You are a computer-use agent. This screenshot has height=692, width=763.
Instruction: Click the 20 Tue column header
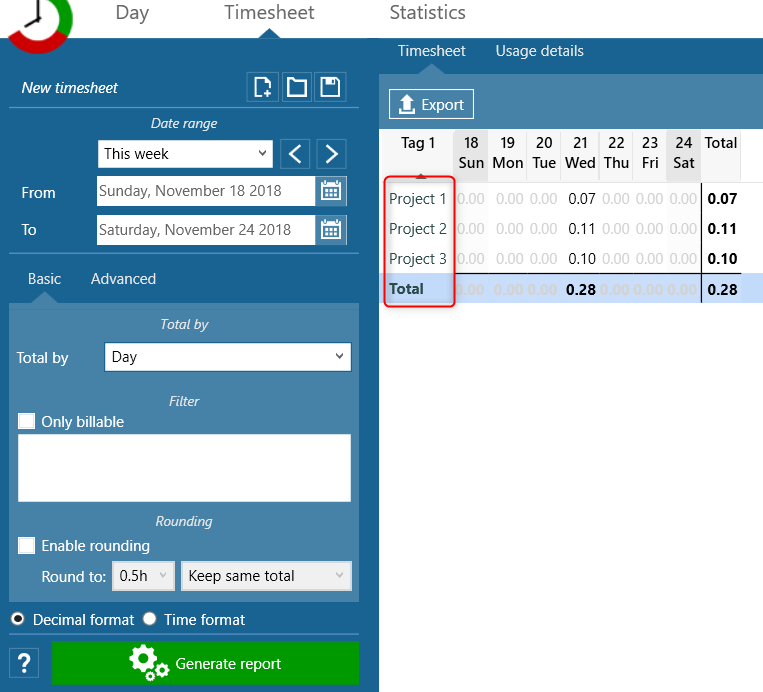[x=544, y=153]
